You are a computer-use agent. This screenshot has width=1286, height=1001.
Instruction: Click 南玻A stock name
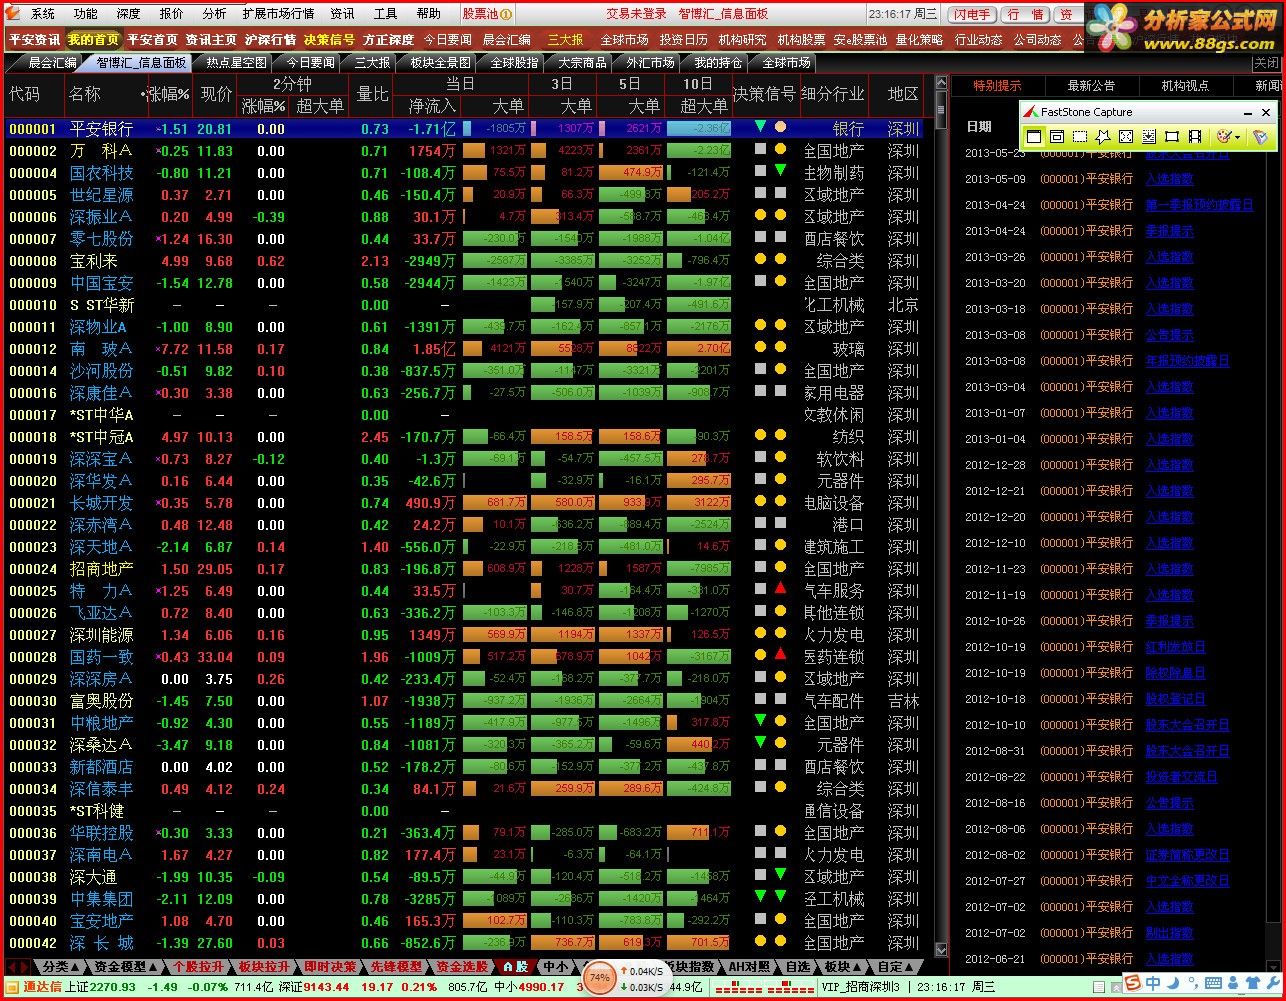(101, 349)
